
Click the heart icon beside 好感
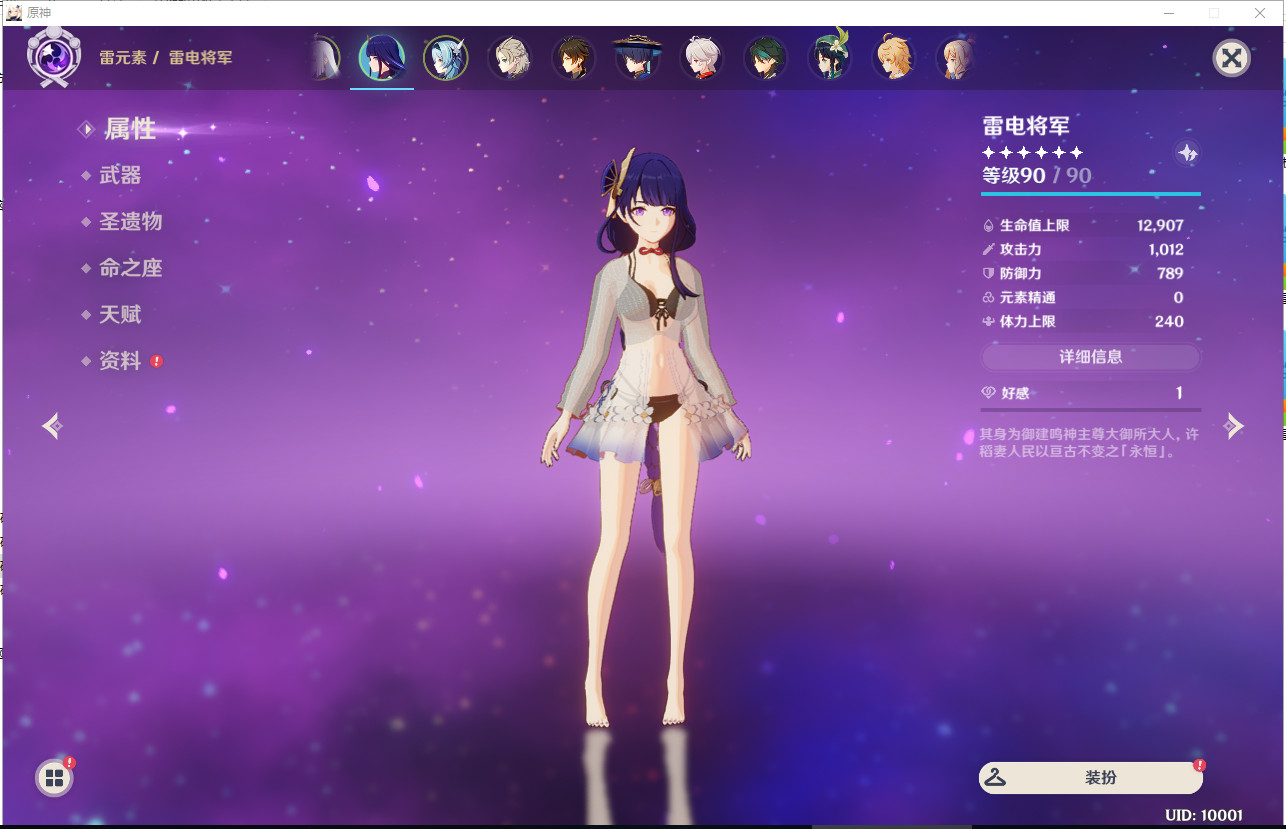[989, 394]
